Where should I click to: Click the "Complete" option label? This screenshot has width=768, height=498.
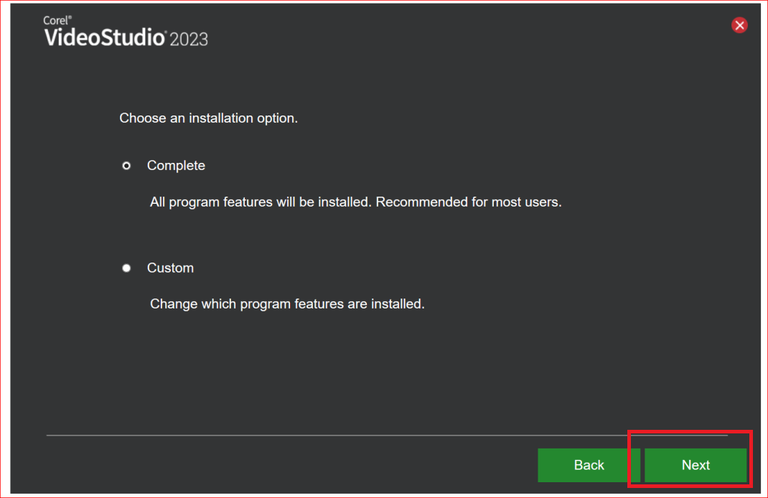pyautogui.click(x=176, y=165)
